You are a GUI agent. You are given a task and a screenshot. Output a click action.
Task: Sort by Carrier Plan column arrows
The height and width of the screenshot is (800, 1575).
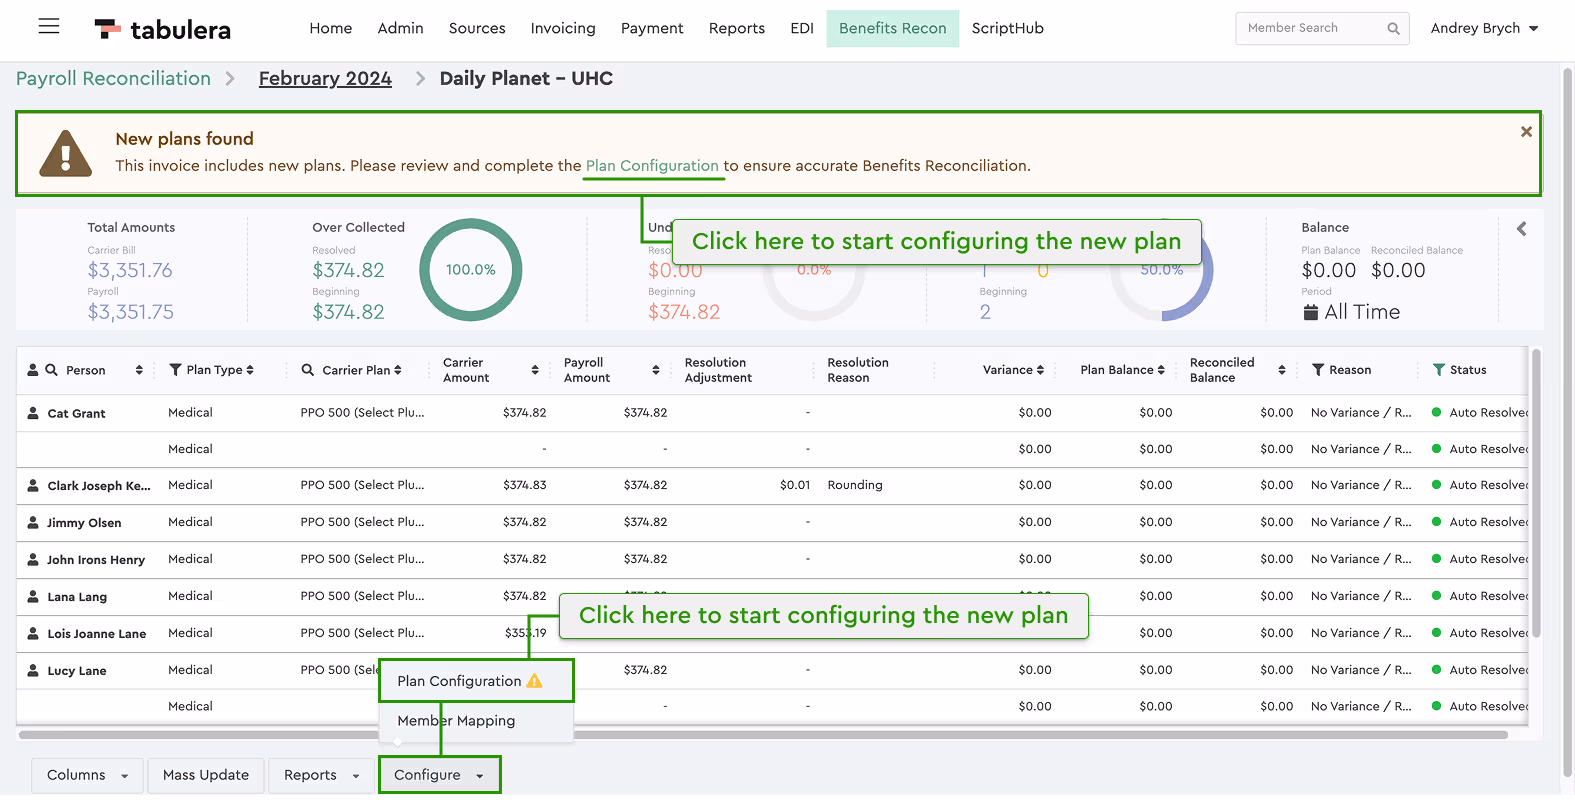398,370
